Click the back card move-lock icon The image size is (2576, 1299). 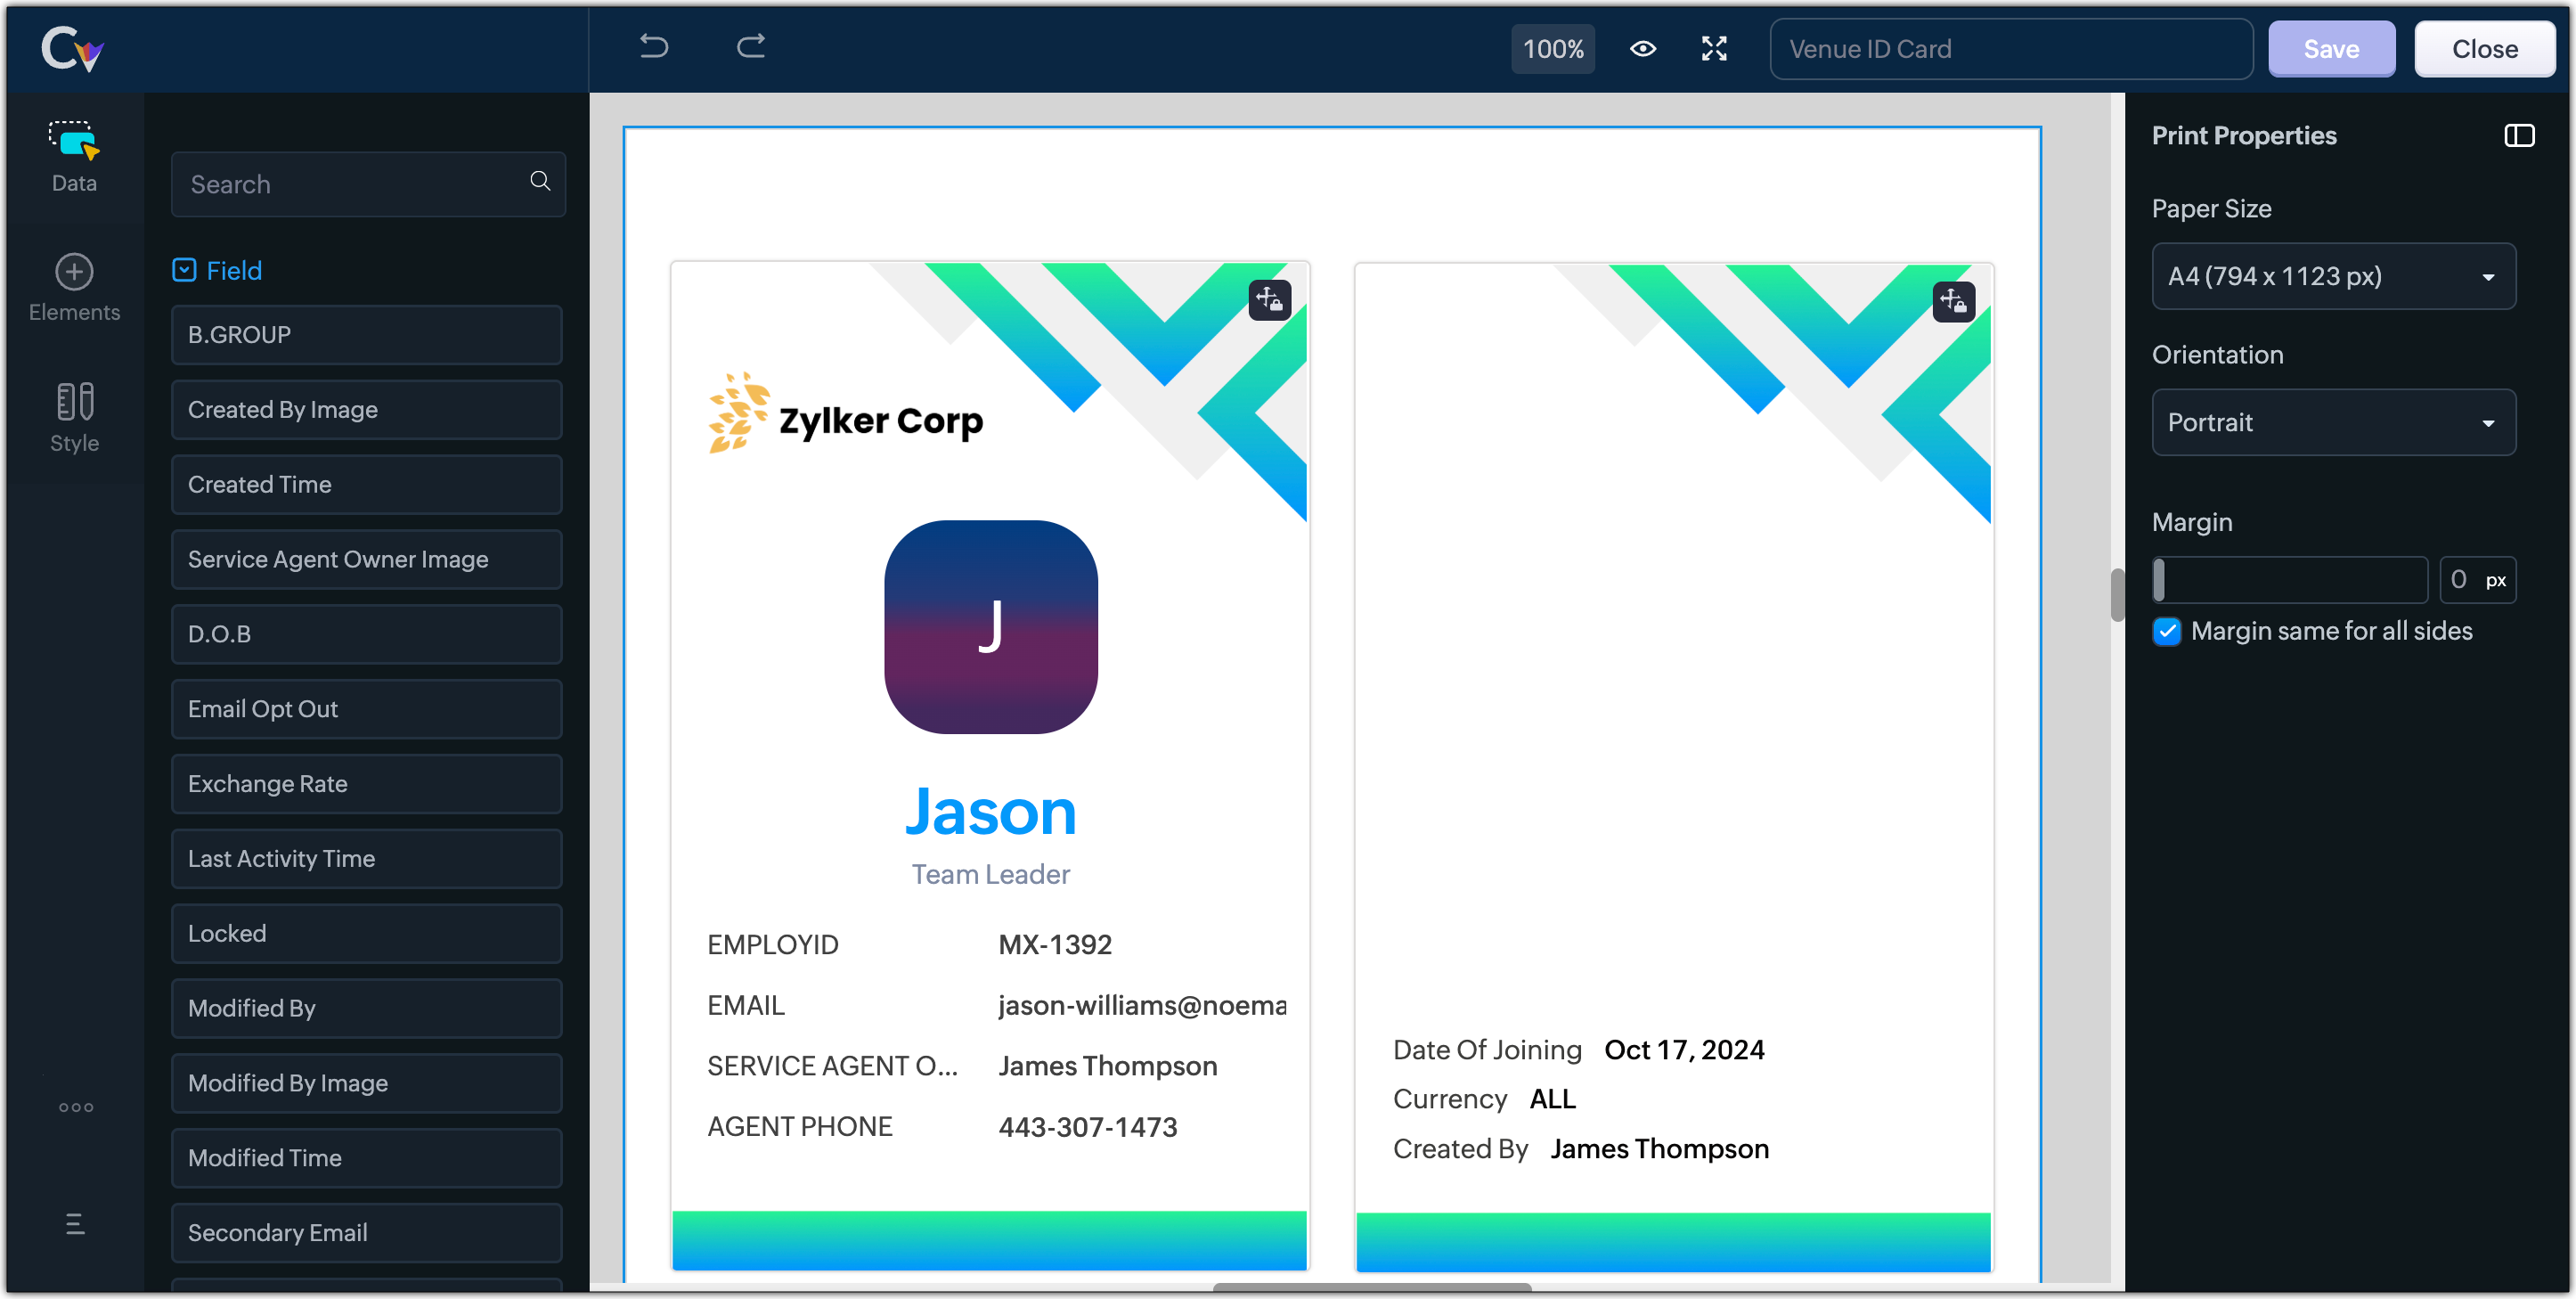pyautogui.click(x=1953, y=301)
